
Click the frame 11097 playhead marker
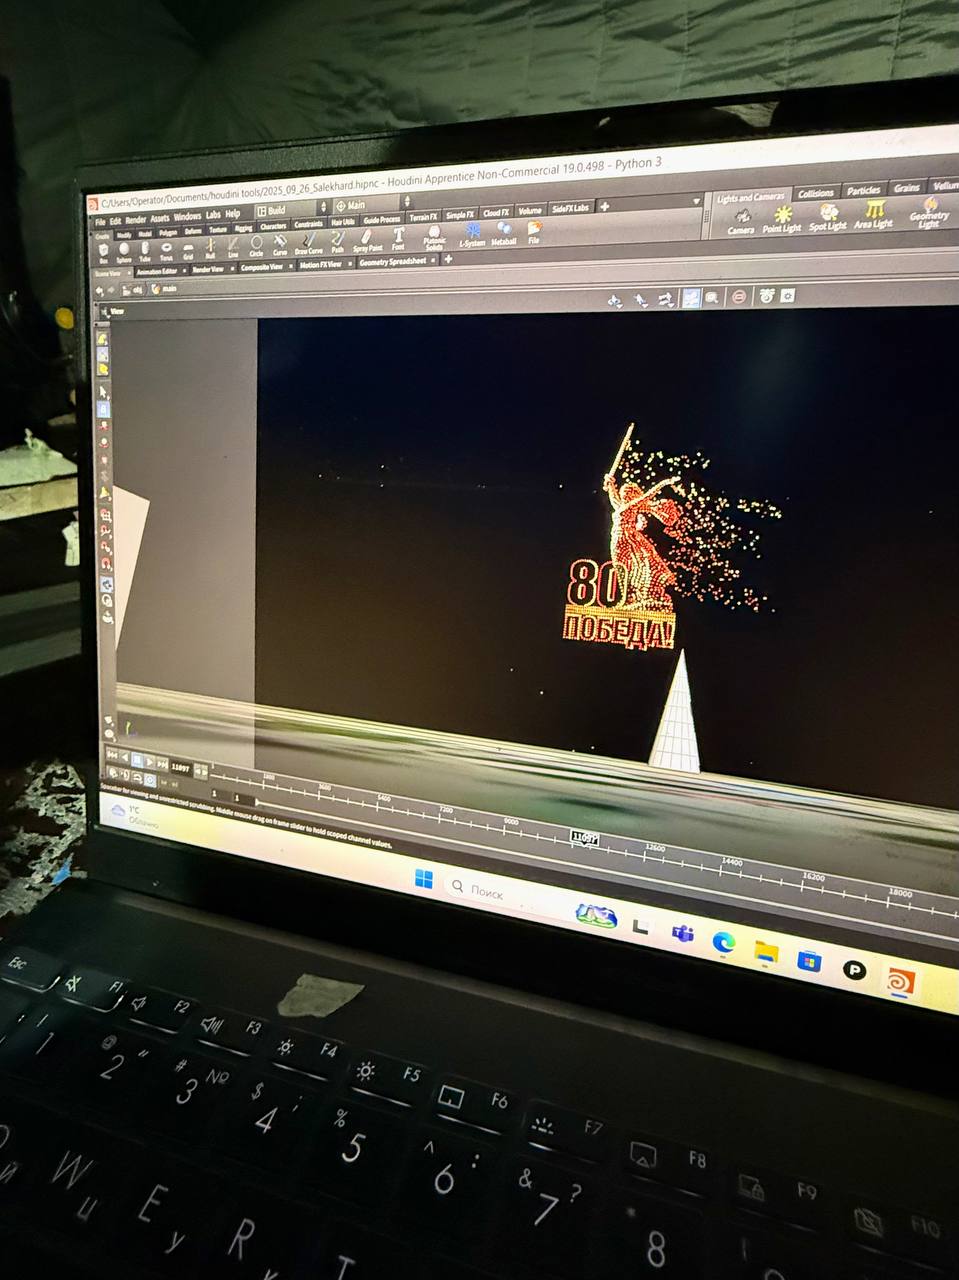tap(584, 837)
